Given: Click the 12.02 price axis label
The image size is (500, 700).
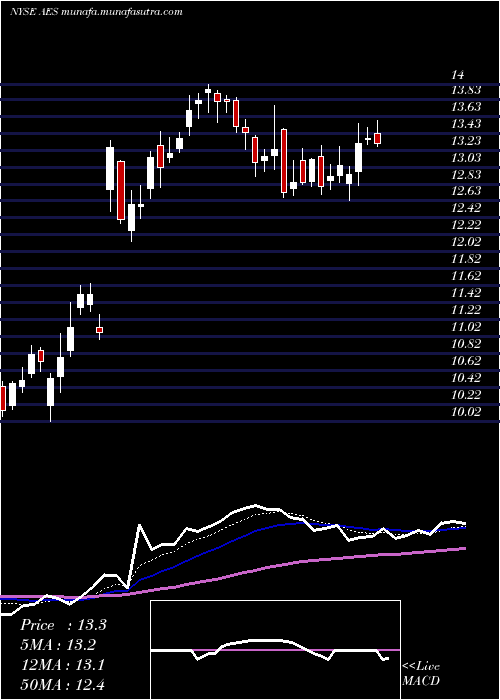Looking at the screenshot, I should [x=466, y=242].
